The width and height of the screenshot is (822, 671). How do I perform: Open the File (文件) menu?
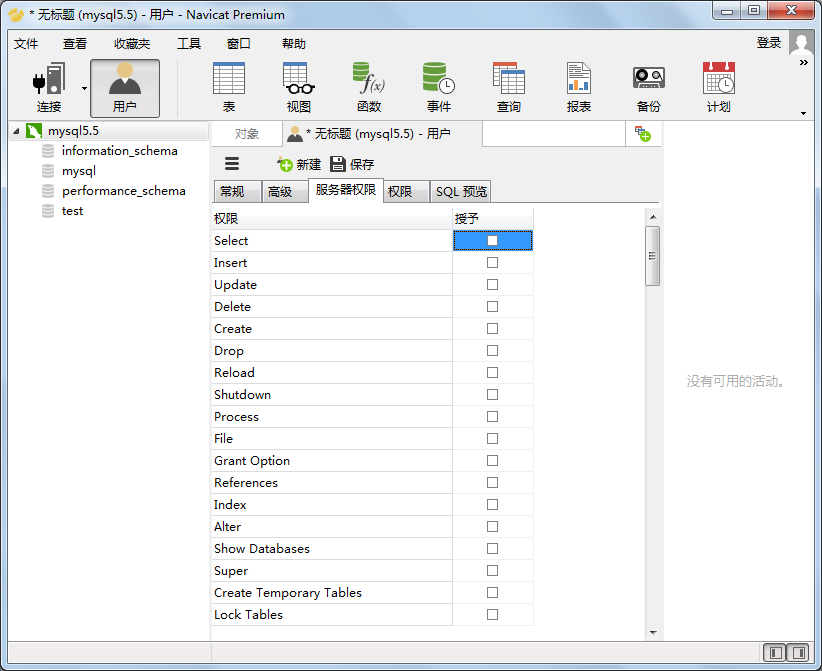(x=26, y=44)
